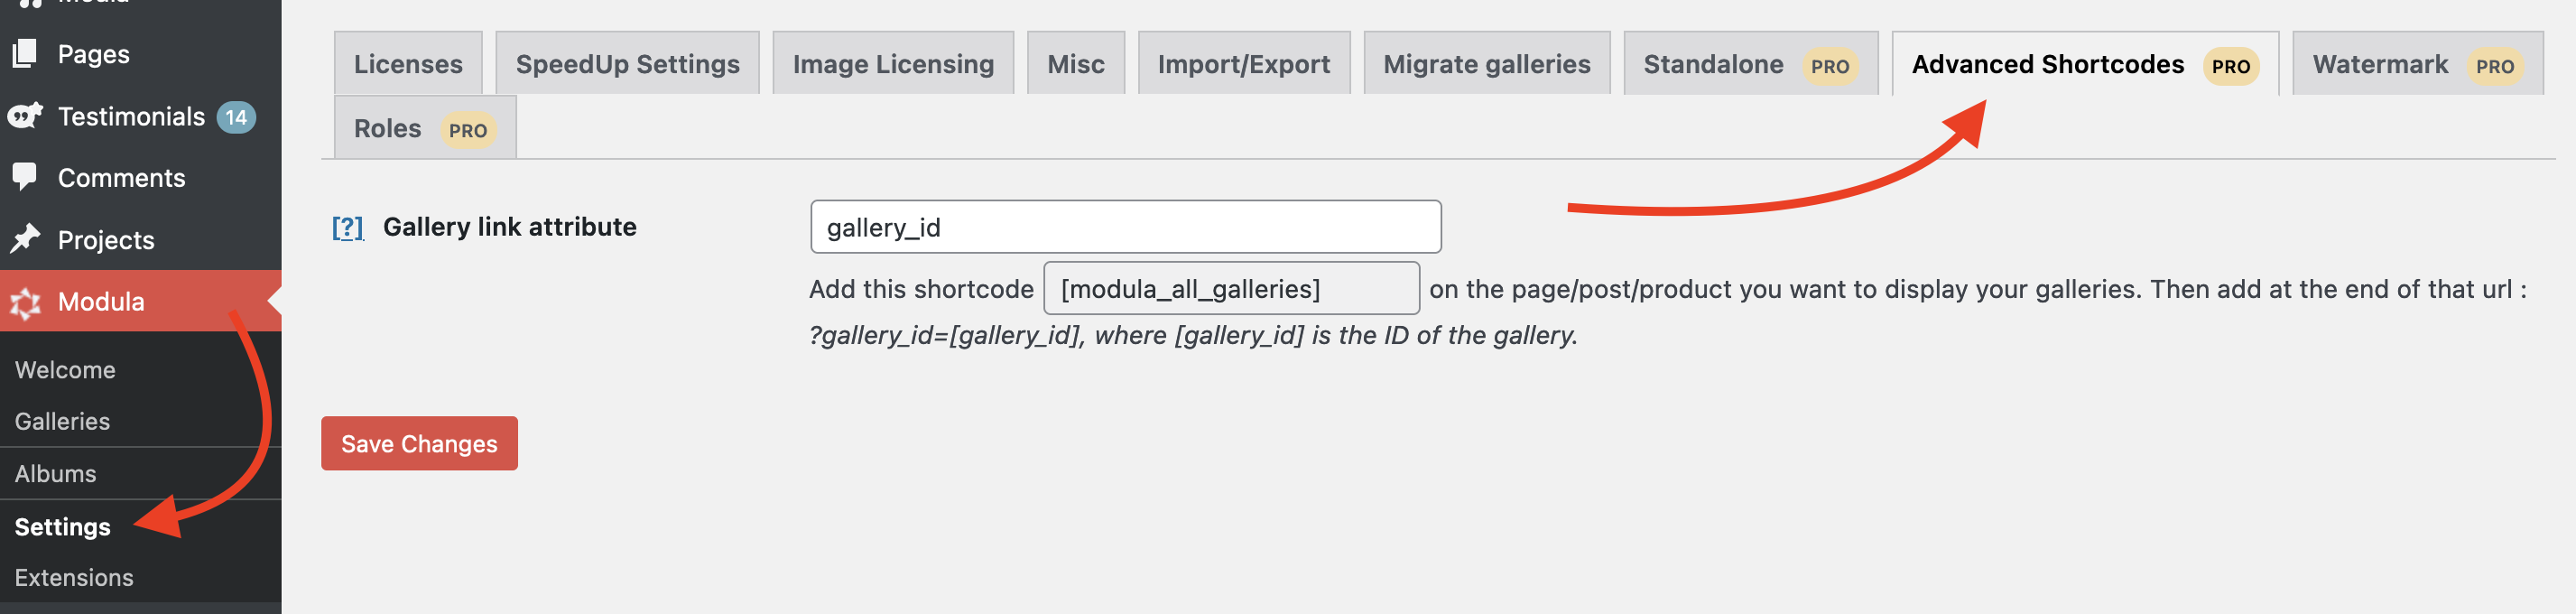Click the Testimonials quote-bubble icon
Image resolution: width=2576 pixels, height=614 pixels.
coord(25,116)
